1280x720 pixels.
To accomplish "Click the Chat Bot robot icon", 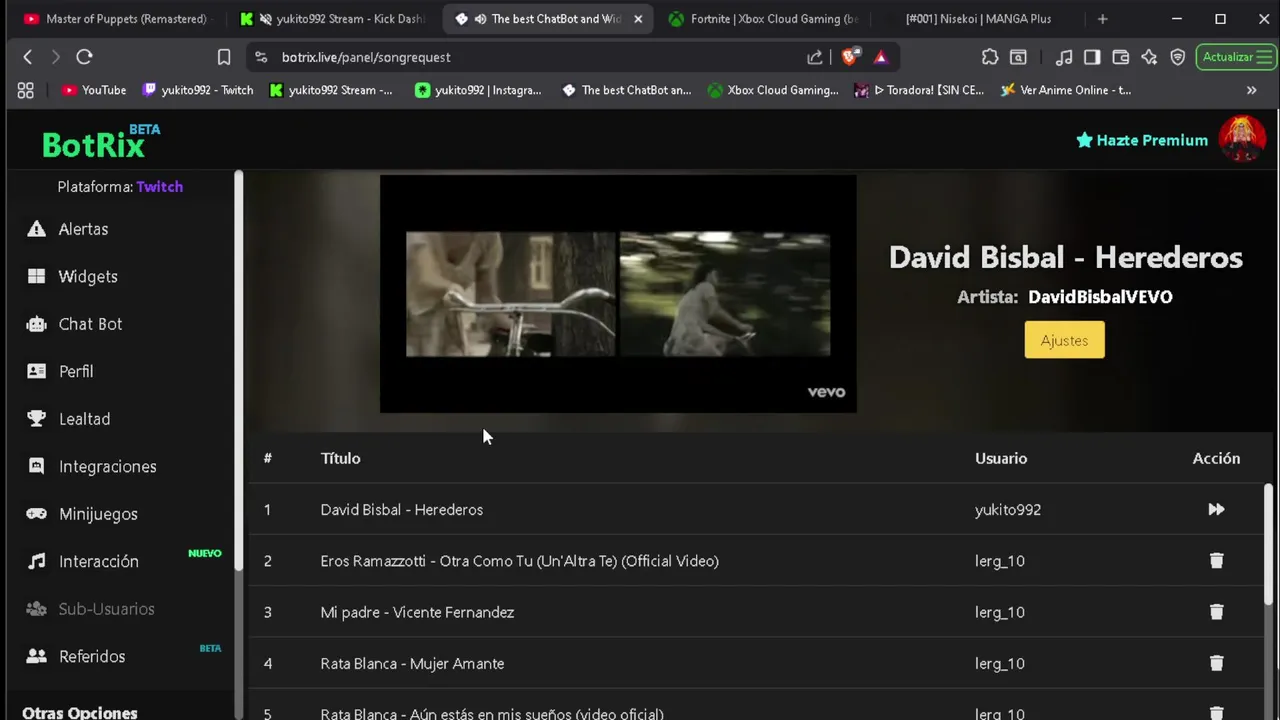I will tap(37, 324).
